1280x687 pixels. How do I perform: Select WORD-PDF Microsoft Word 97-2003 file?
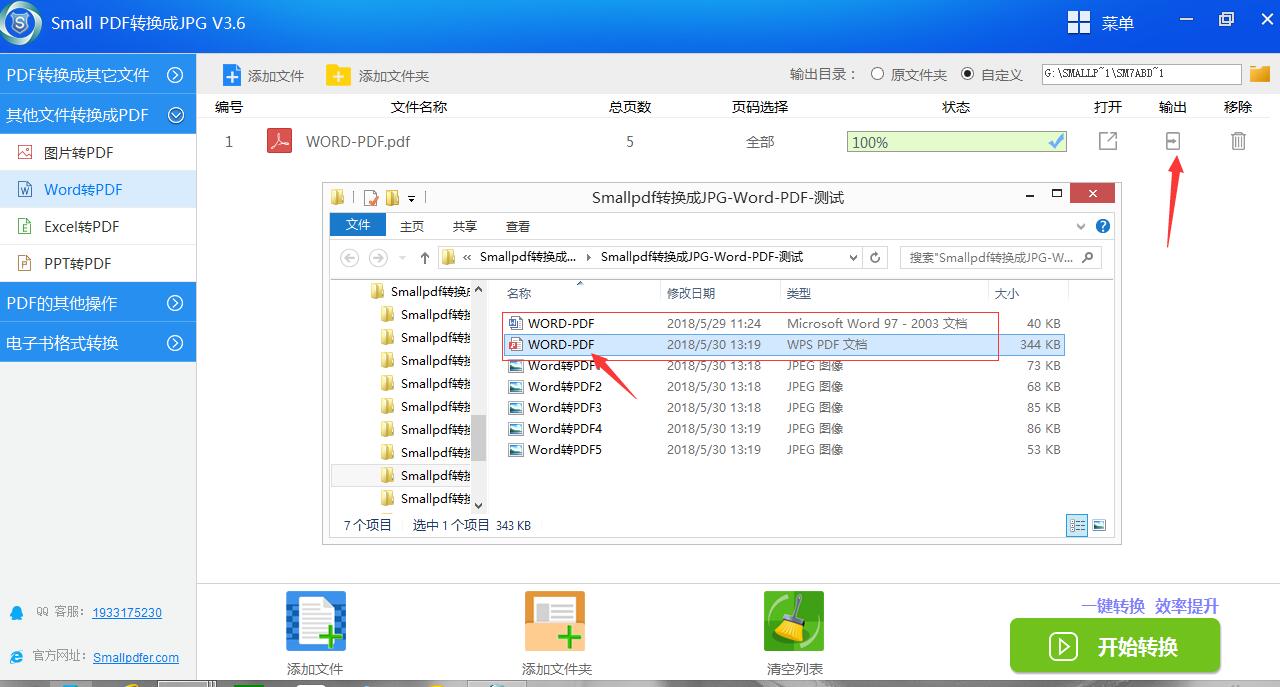coord(783,323)
